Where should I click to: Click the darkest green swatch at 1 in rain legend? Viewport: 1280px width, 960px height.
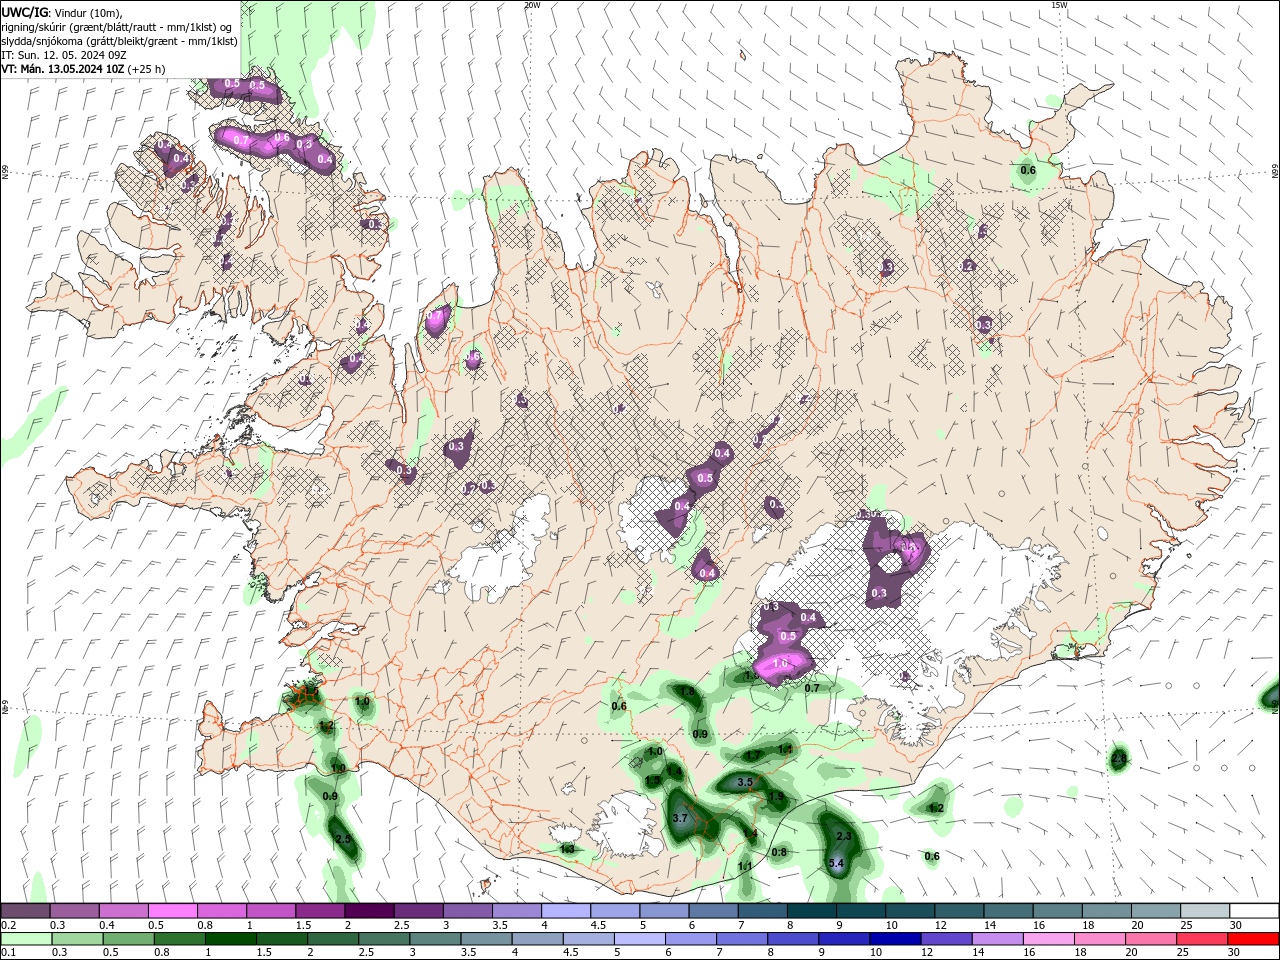pos(233,939)
